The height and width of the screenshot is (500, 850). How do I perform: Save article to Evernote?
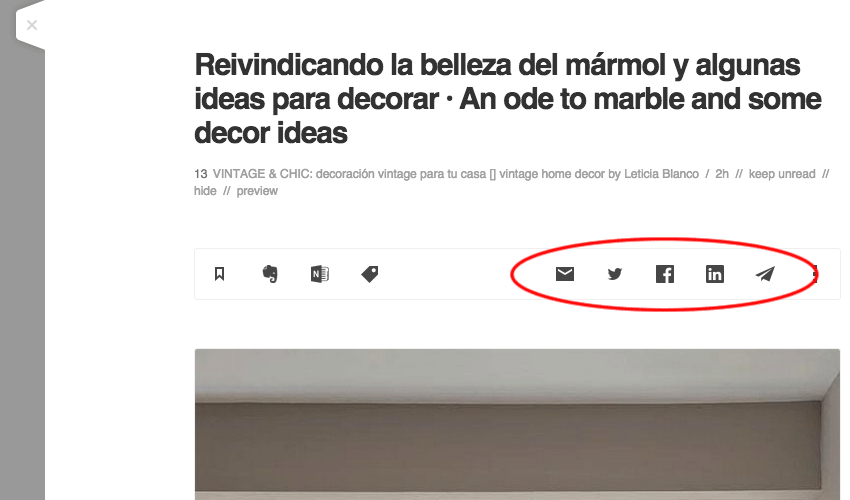[x=270, y=274]
